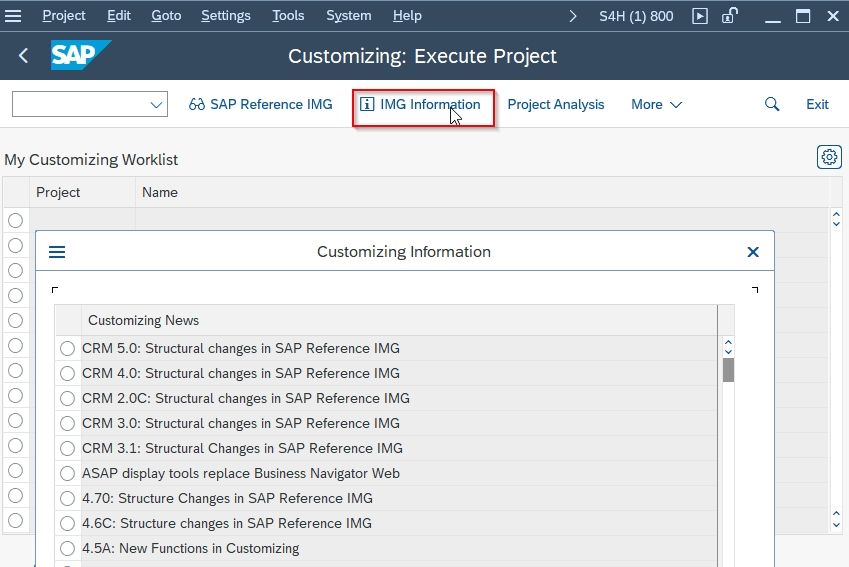Click 'CRM 2.0C: Structural changes in SAP Reference IMG'

pyautogui.click(x=246, y=398)
